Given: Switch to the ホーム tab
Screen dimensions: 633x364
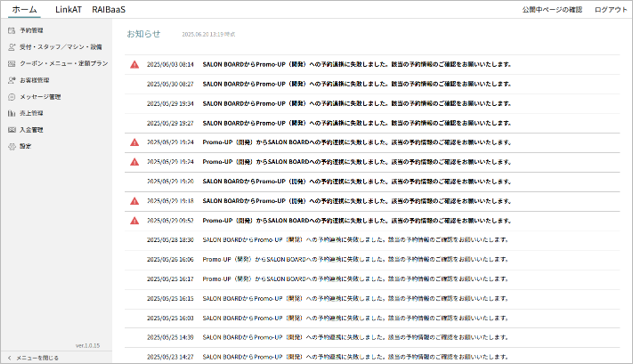Looking at the screenshot, I should (24, 10).
